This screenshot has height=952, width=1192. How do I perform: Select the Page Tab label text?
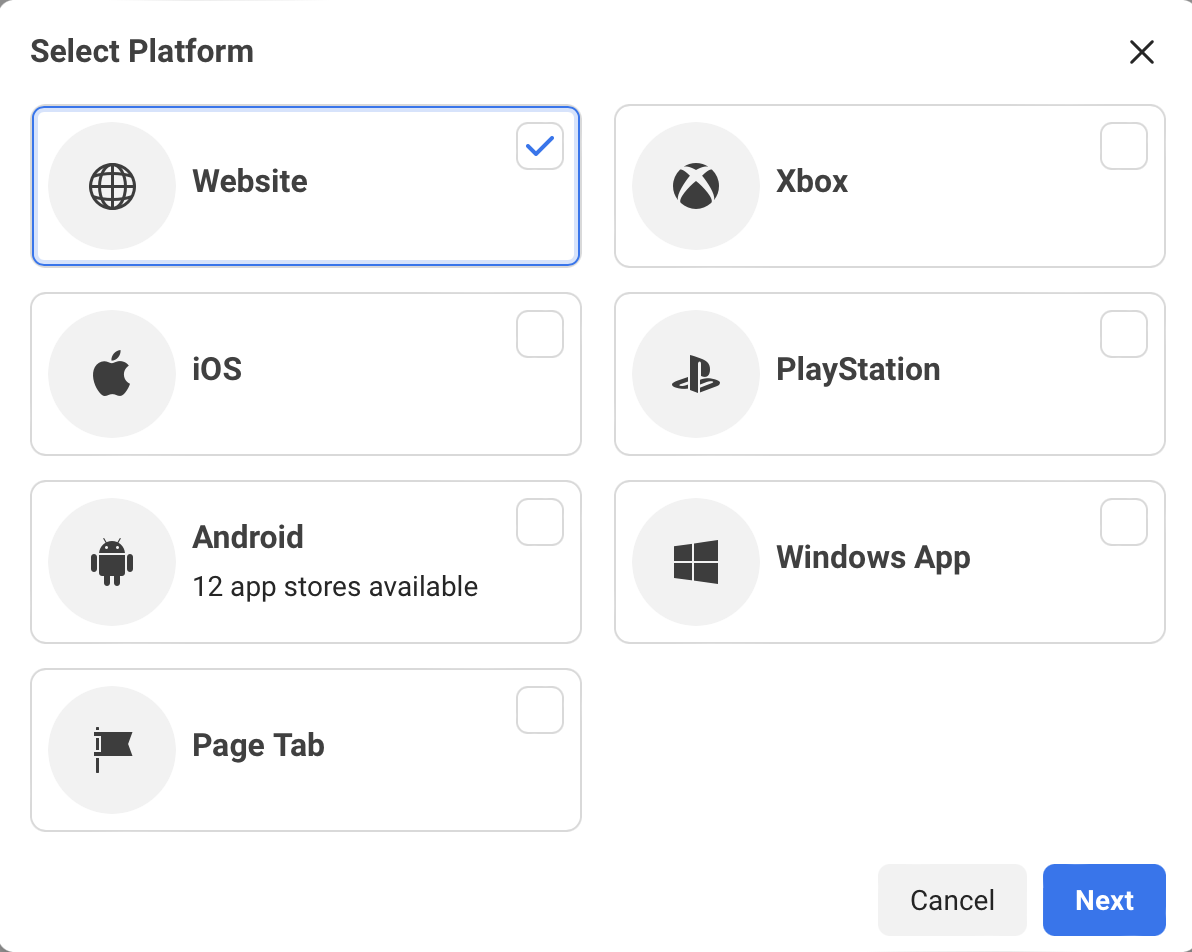(258, 746)
